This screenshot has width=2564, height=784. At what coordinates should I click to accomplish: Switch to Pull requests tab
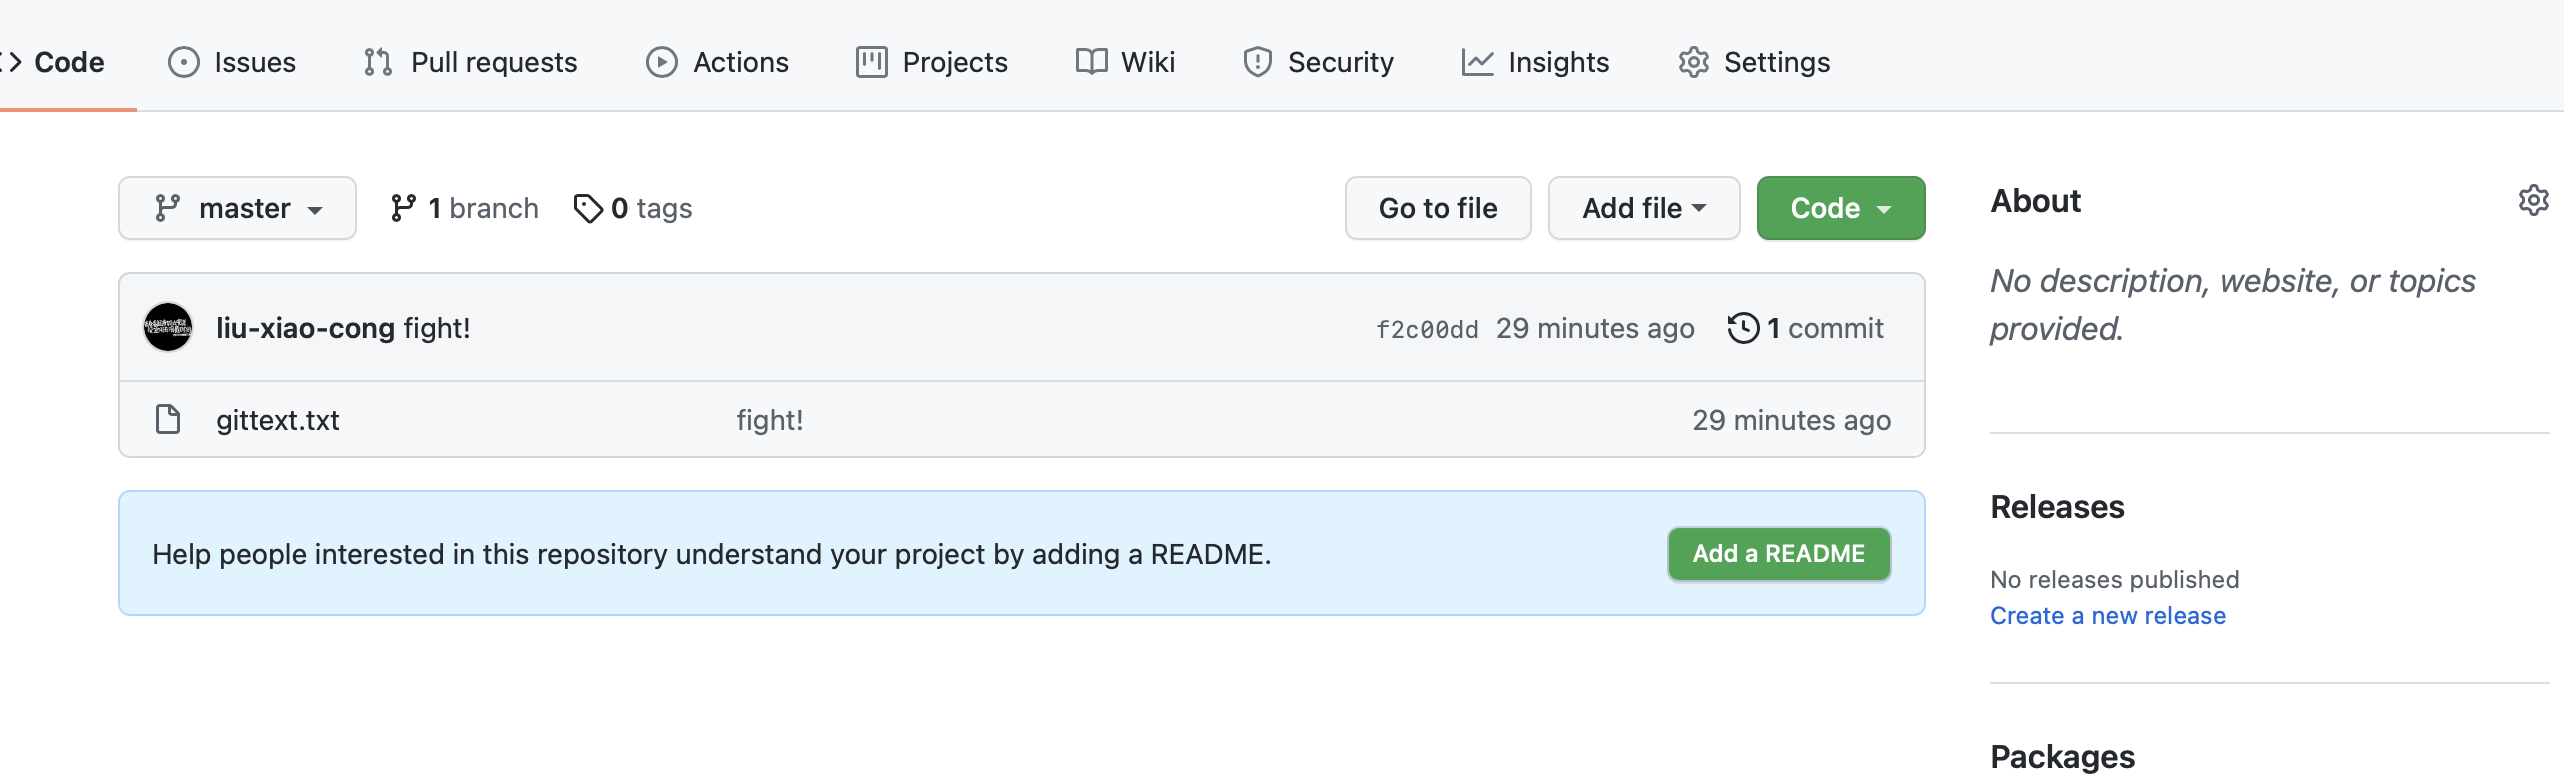pyautogui.click(x=471, y=62)
